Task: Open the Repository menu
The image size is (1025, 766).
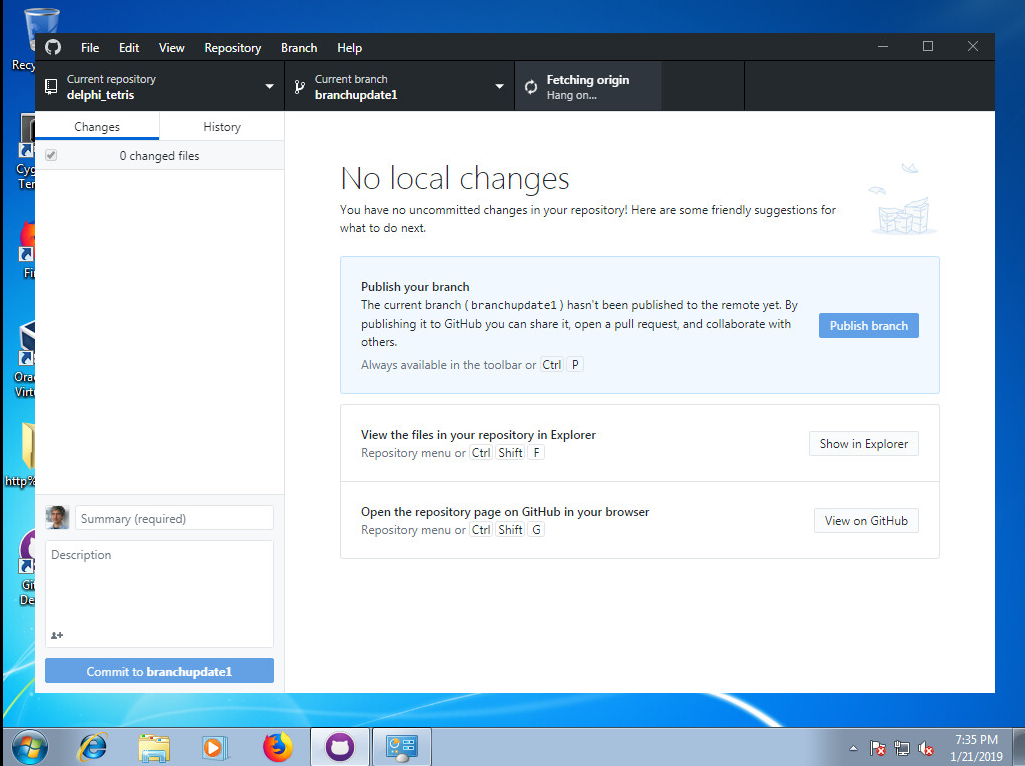Action: pyautogui.click(x=232, y=48)
